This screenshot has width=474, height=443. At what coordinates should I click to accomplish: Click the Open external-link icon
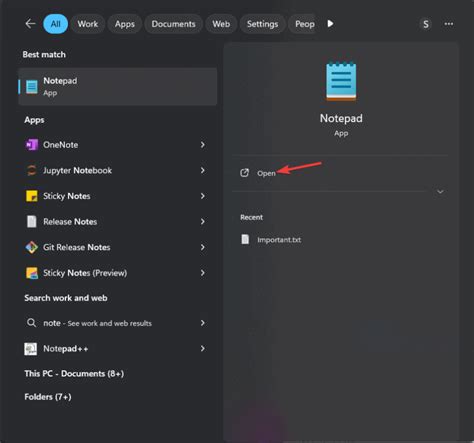coord(245,173)
